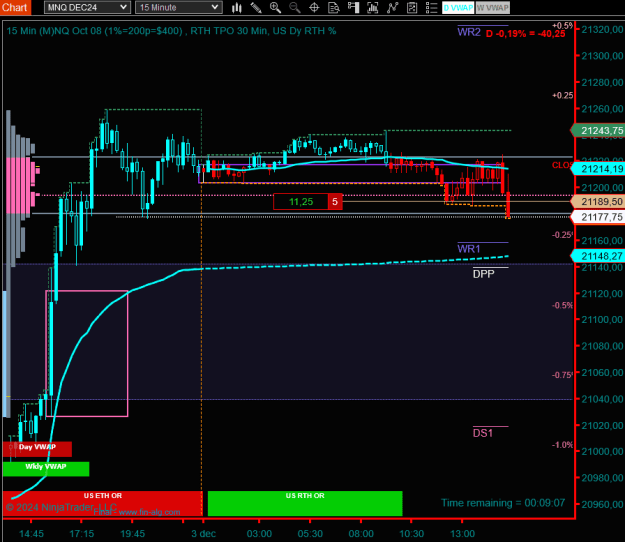Click the 21320,00 price axis label
Image resolution: width=625 pixels, height=542 pixels.
[602, 29]
